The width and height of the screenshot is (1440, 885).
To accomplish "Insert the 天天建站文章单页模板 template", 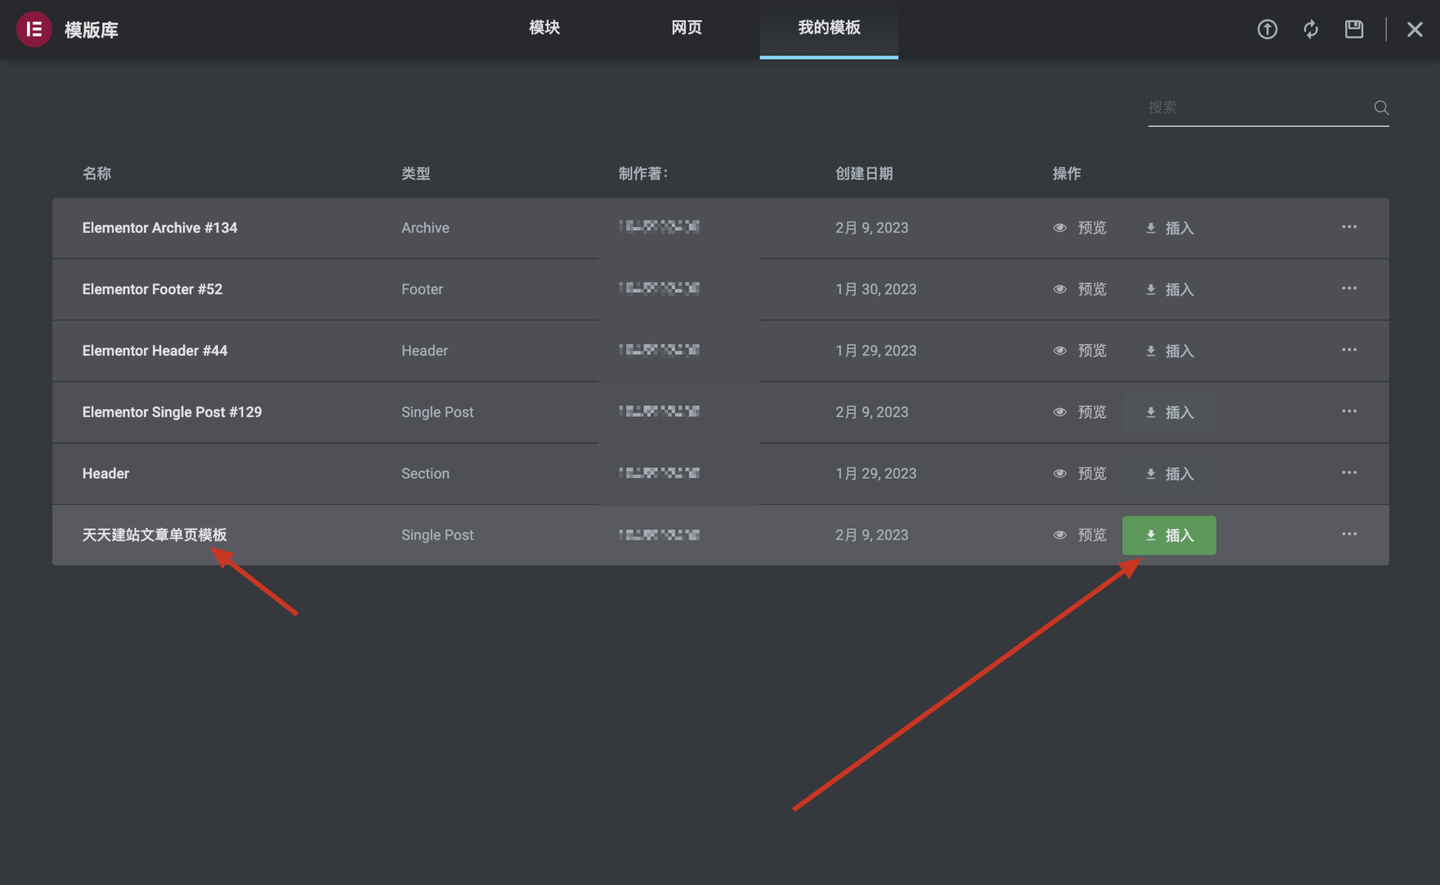I will click(x=1169, y=535).
